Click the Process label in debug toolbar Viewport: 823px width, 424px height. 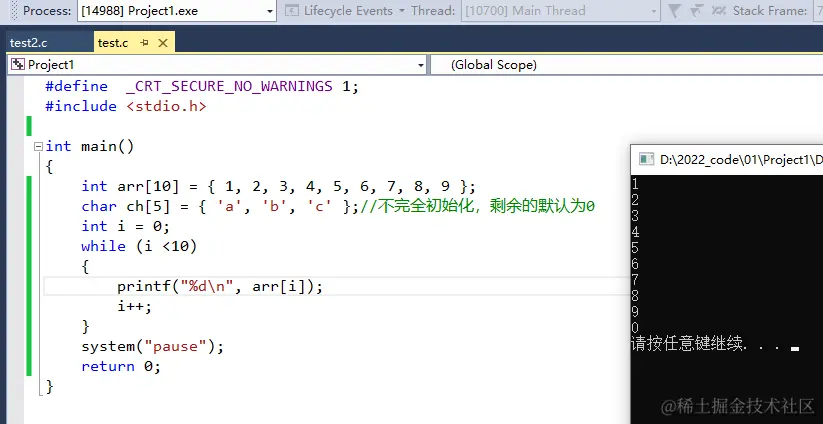tap(47, 10)
